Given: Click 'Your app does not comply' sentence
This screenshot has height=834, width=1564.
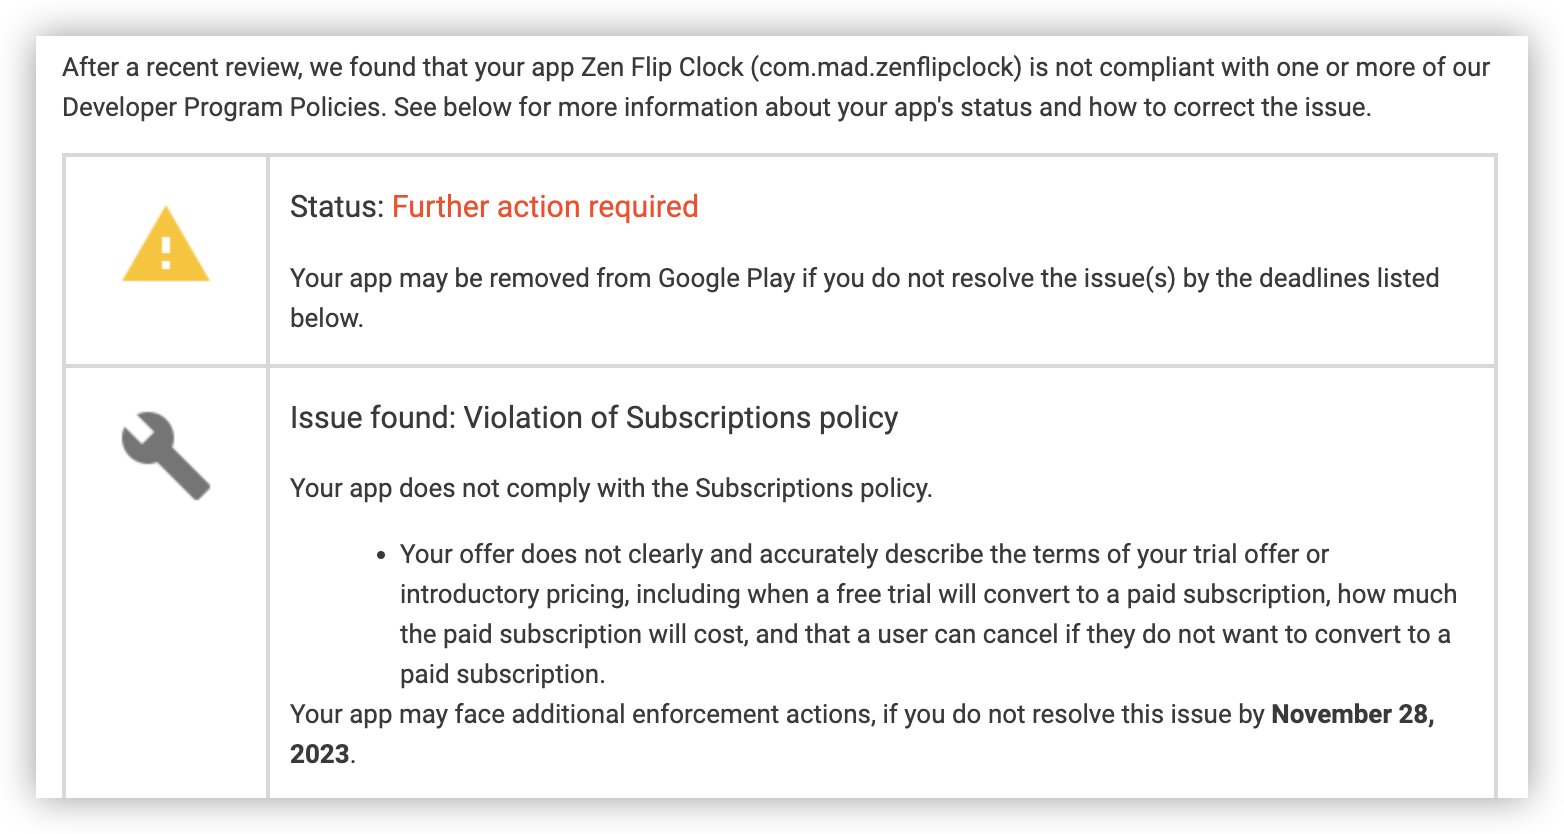Looking at the screenshot, I should pos(611,488).
